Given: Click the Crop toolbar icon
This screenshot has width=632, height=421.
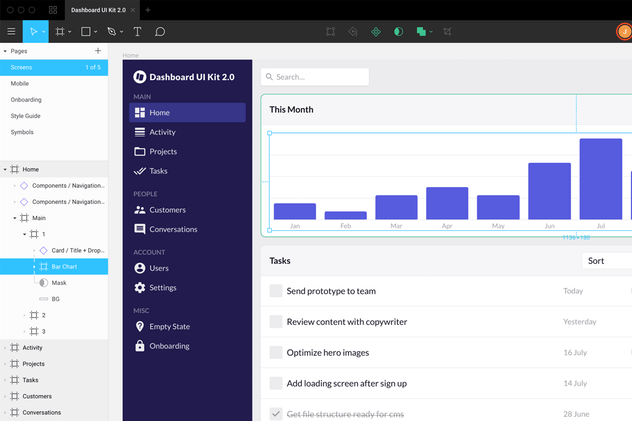Looking at the screenshot, I should [x=447, y=31].
